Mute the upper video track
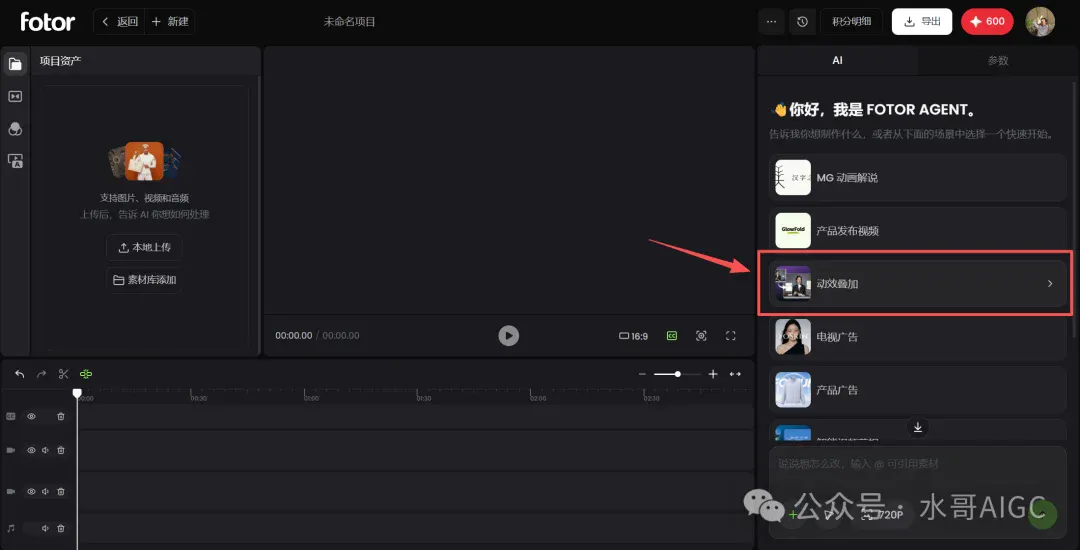The image size is (1080, 550). (45, 450)
